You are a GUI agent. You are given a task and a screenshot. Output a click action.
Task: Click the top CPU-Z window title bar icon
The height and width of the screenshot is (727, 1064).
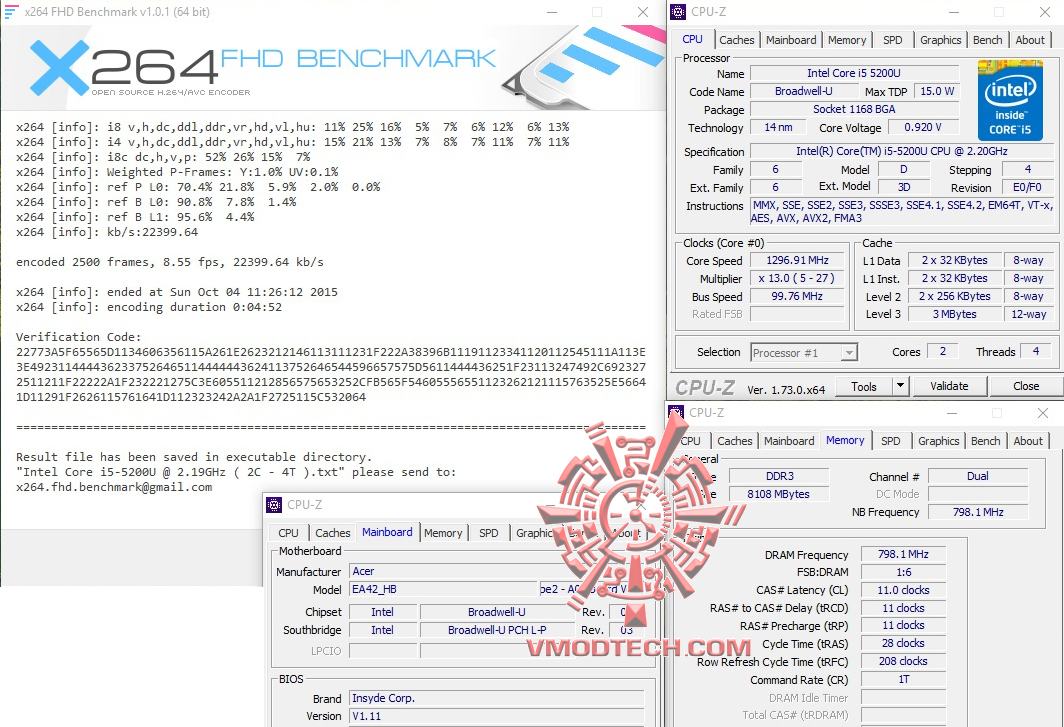677,12
